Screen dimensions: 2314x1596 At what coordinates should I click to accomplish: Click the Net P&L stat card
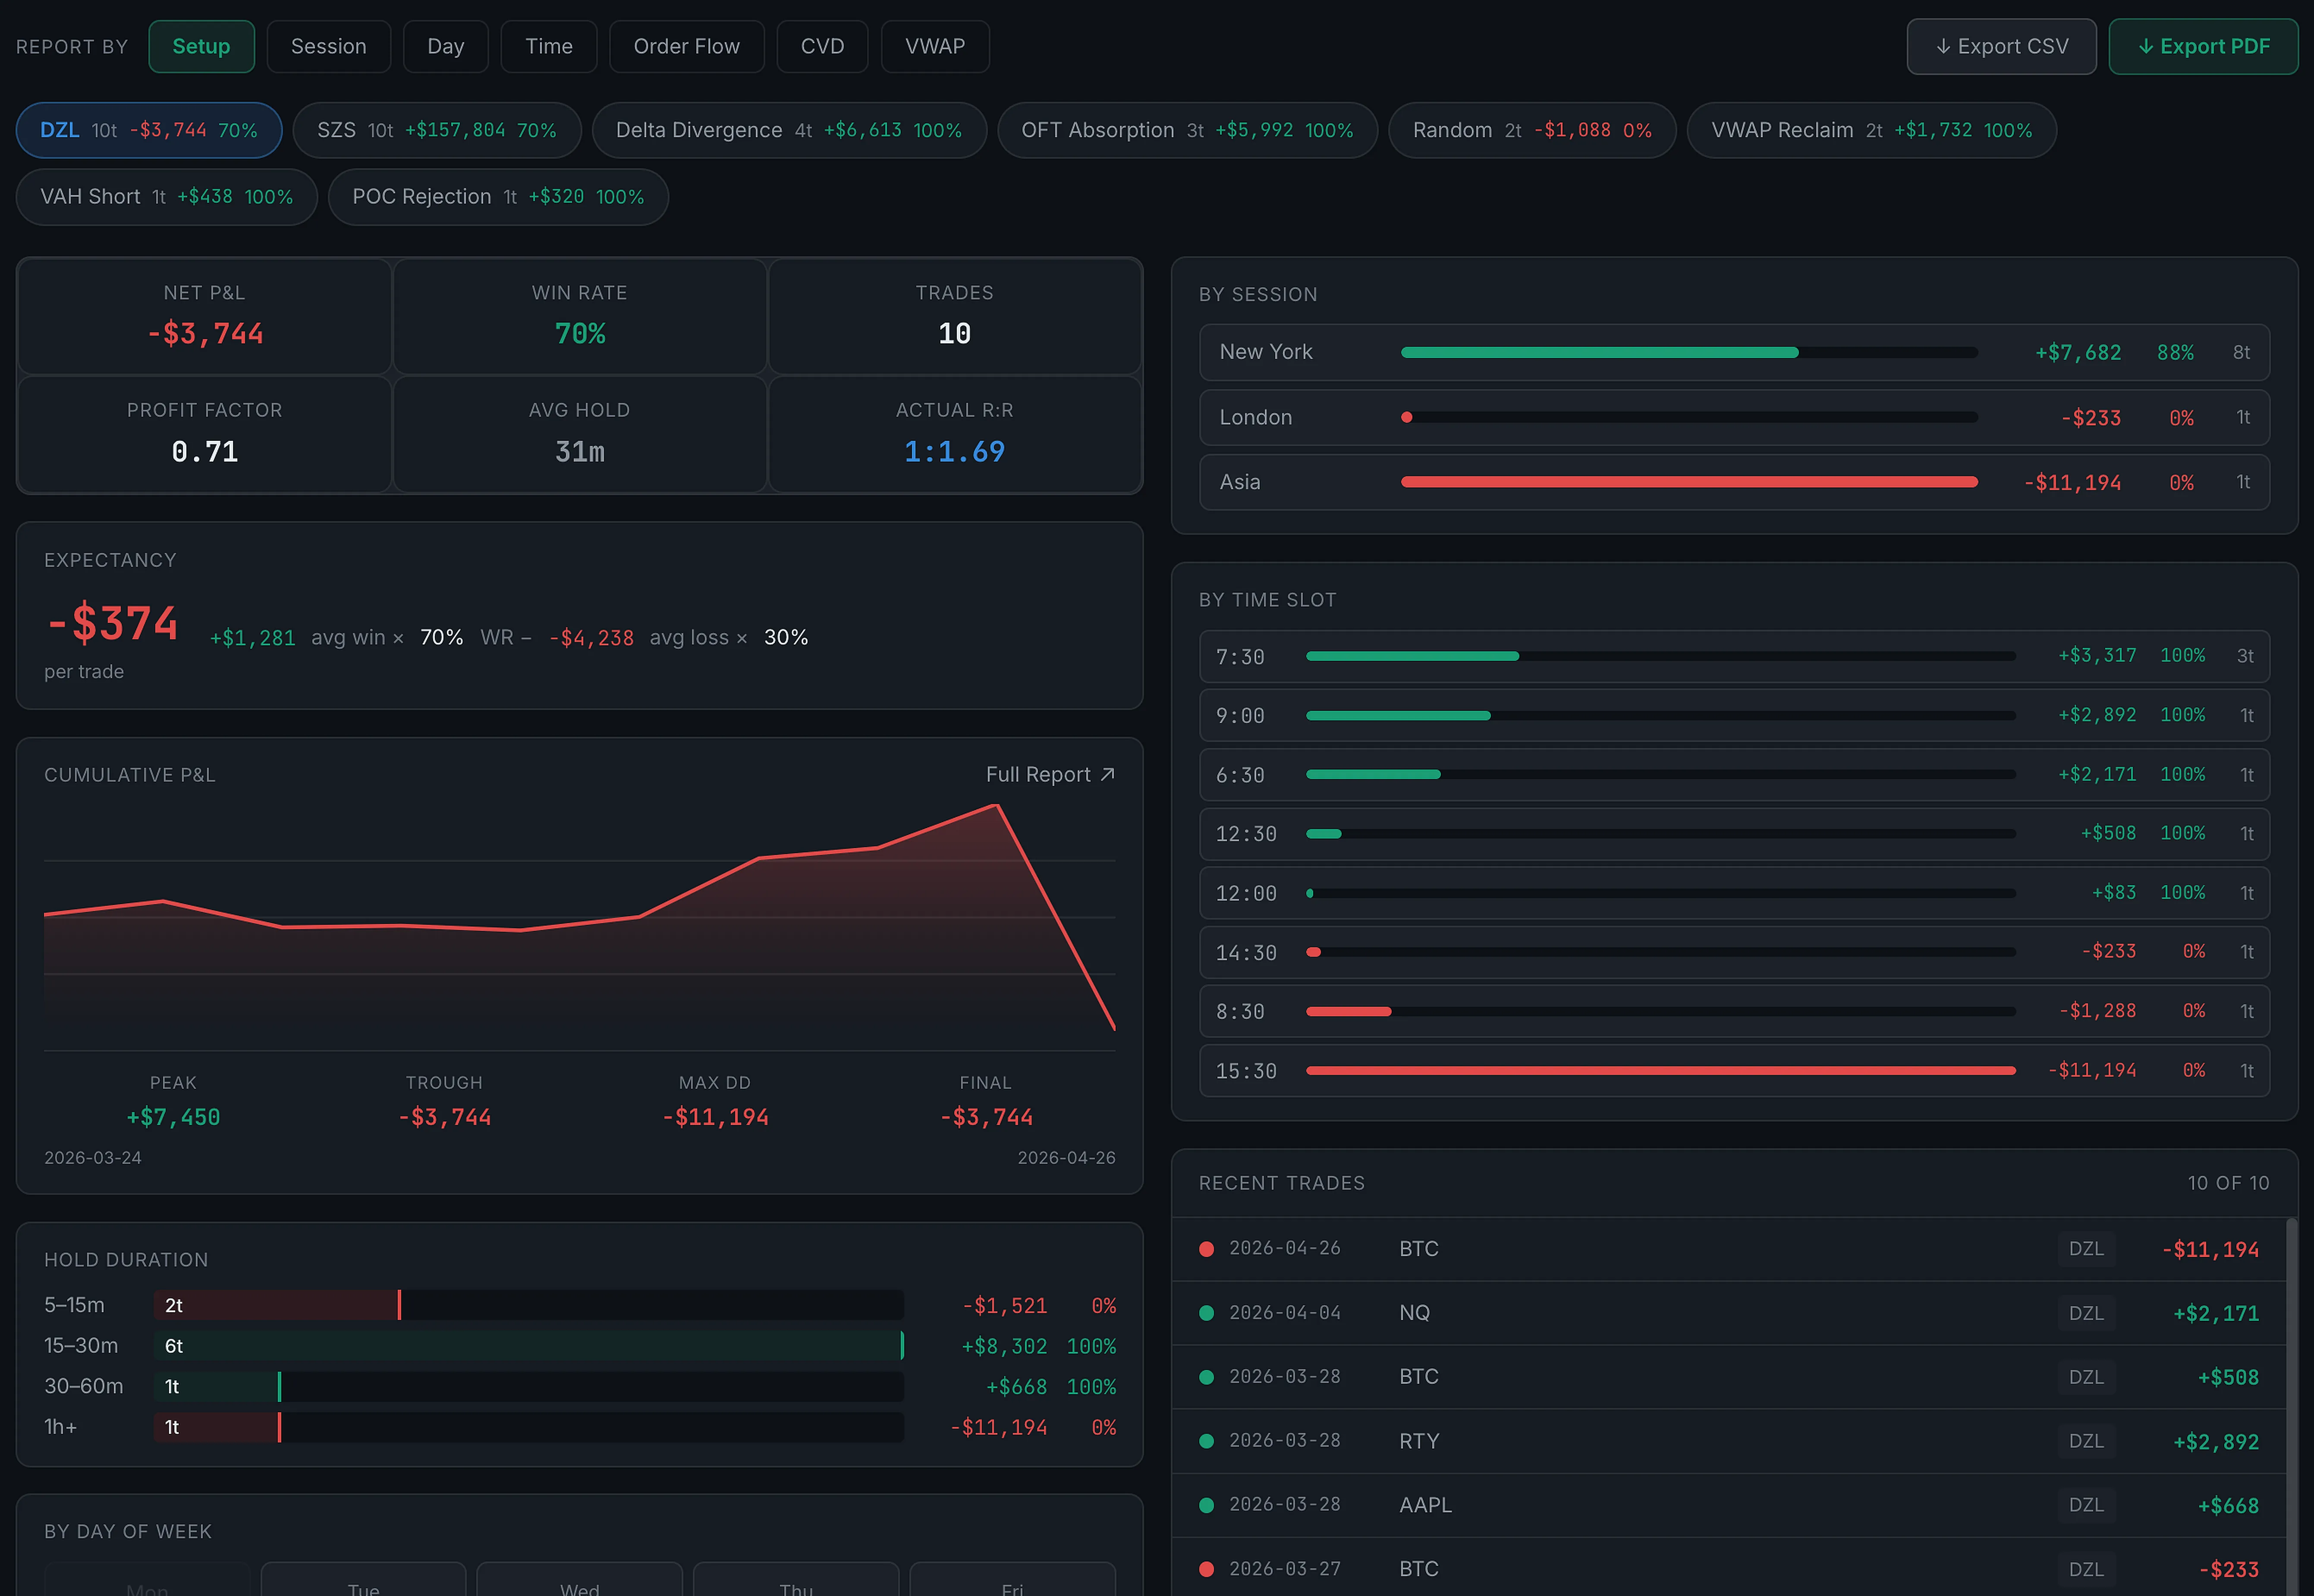205,317
